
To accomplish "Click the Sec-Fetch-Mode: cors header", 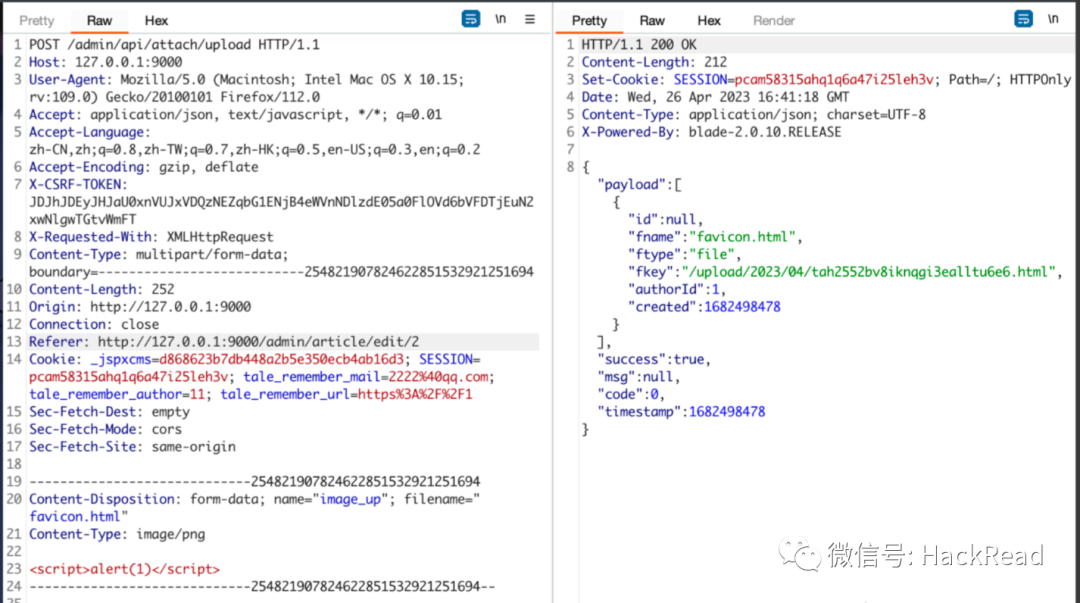I will [x=105, y=429].
